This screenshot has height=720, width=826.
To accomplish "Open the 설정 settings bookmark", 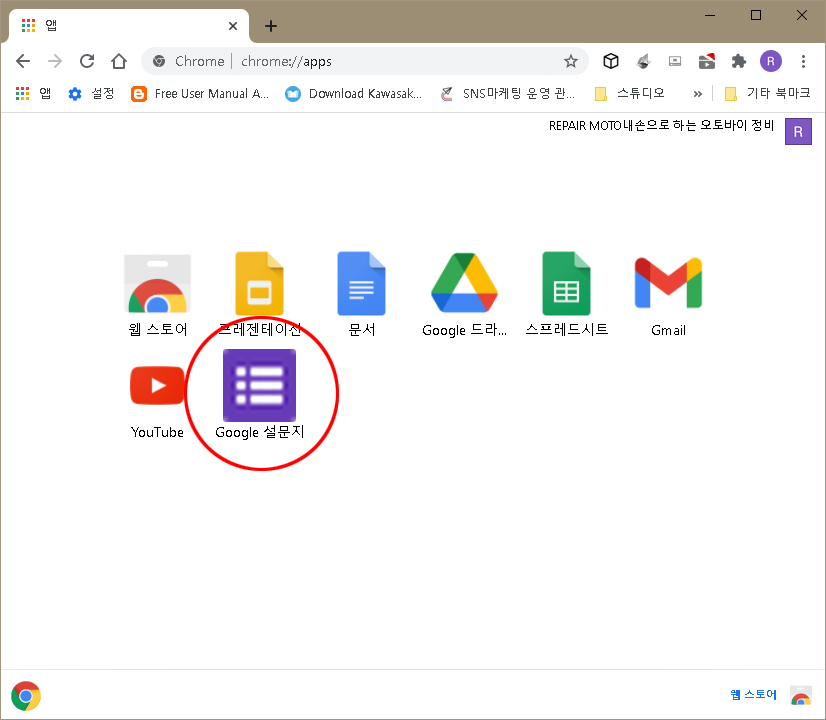I will click(x=91, y=94).
